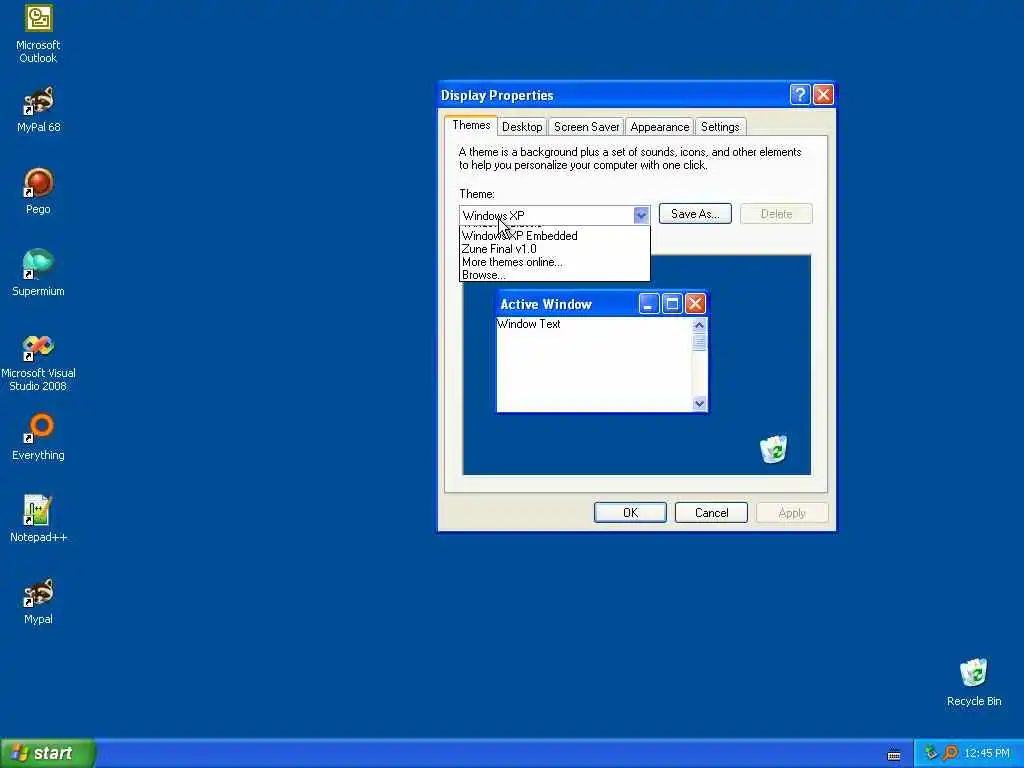Image resolution: width=1024 pixels, height=768 pixels.
Task: Switch to the Desktop tab
Action: click(x=522, y=127)
